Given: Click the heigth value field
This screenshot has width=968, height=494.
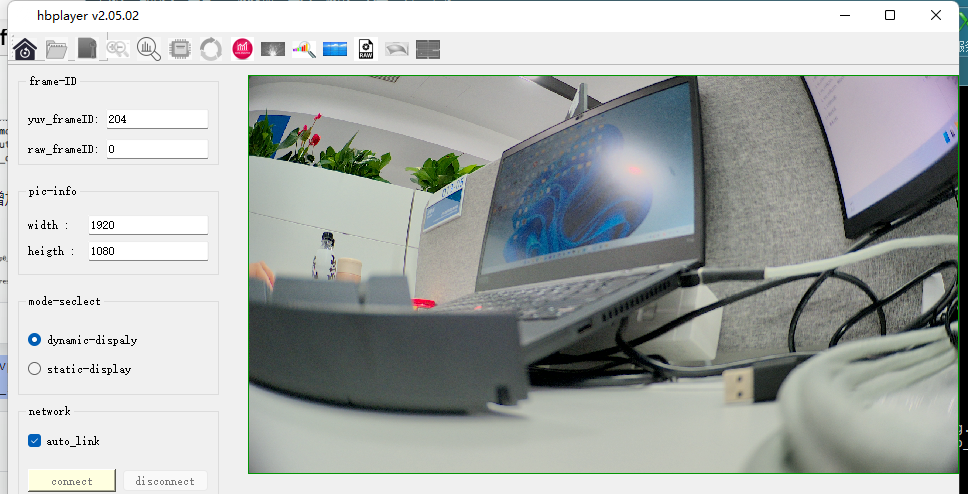Looking at the screenshot, I should [x=148, y=251].
